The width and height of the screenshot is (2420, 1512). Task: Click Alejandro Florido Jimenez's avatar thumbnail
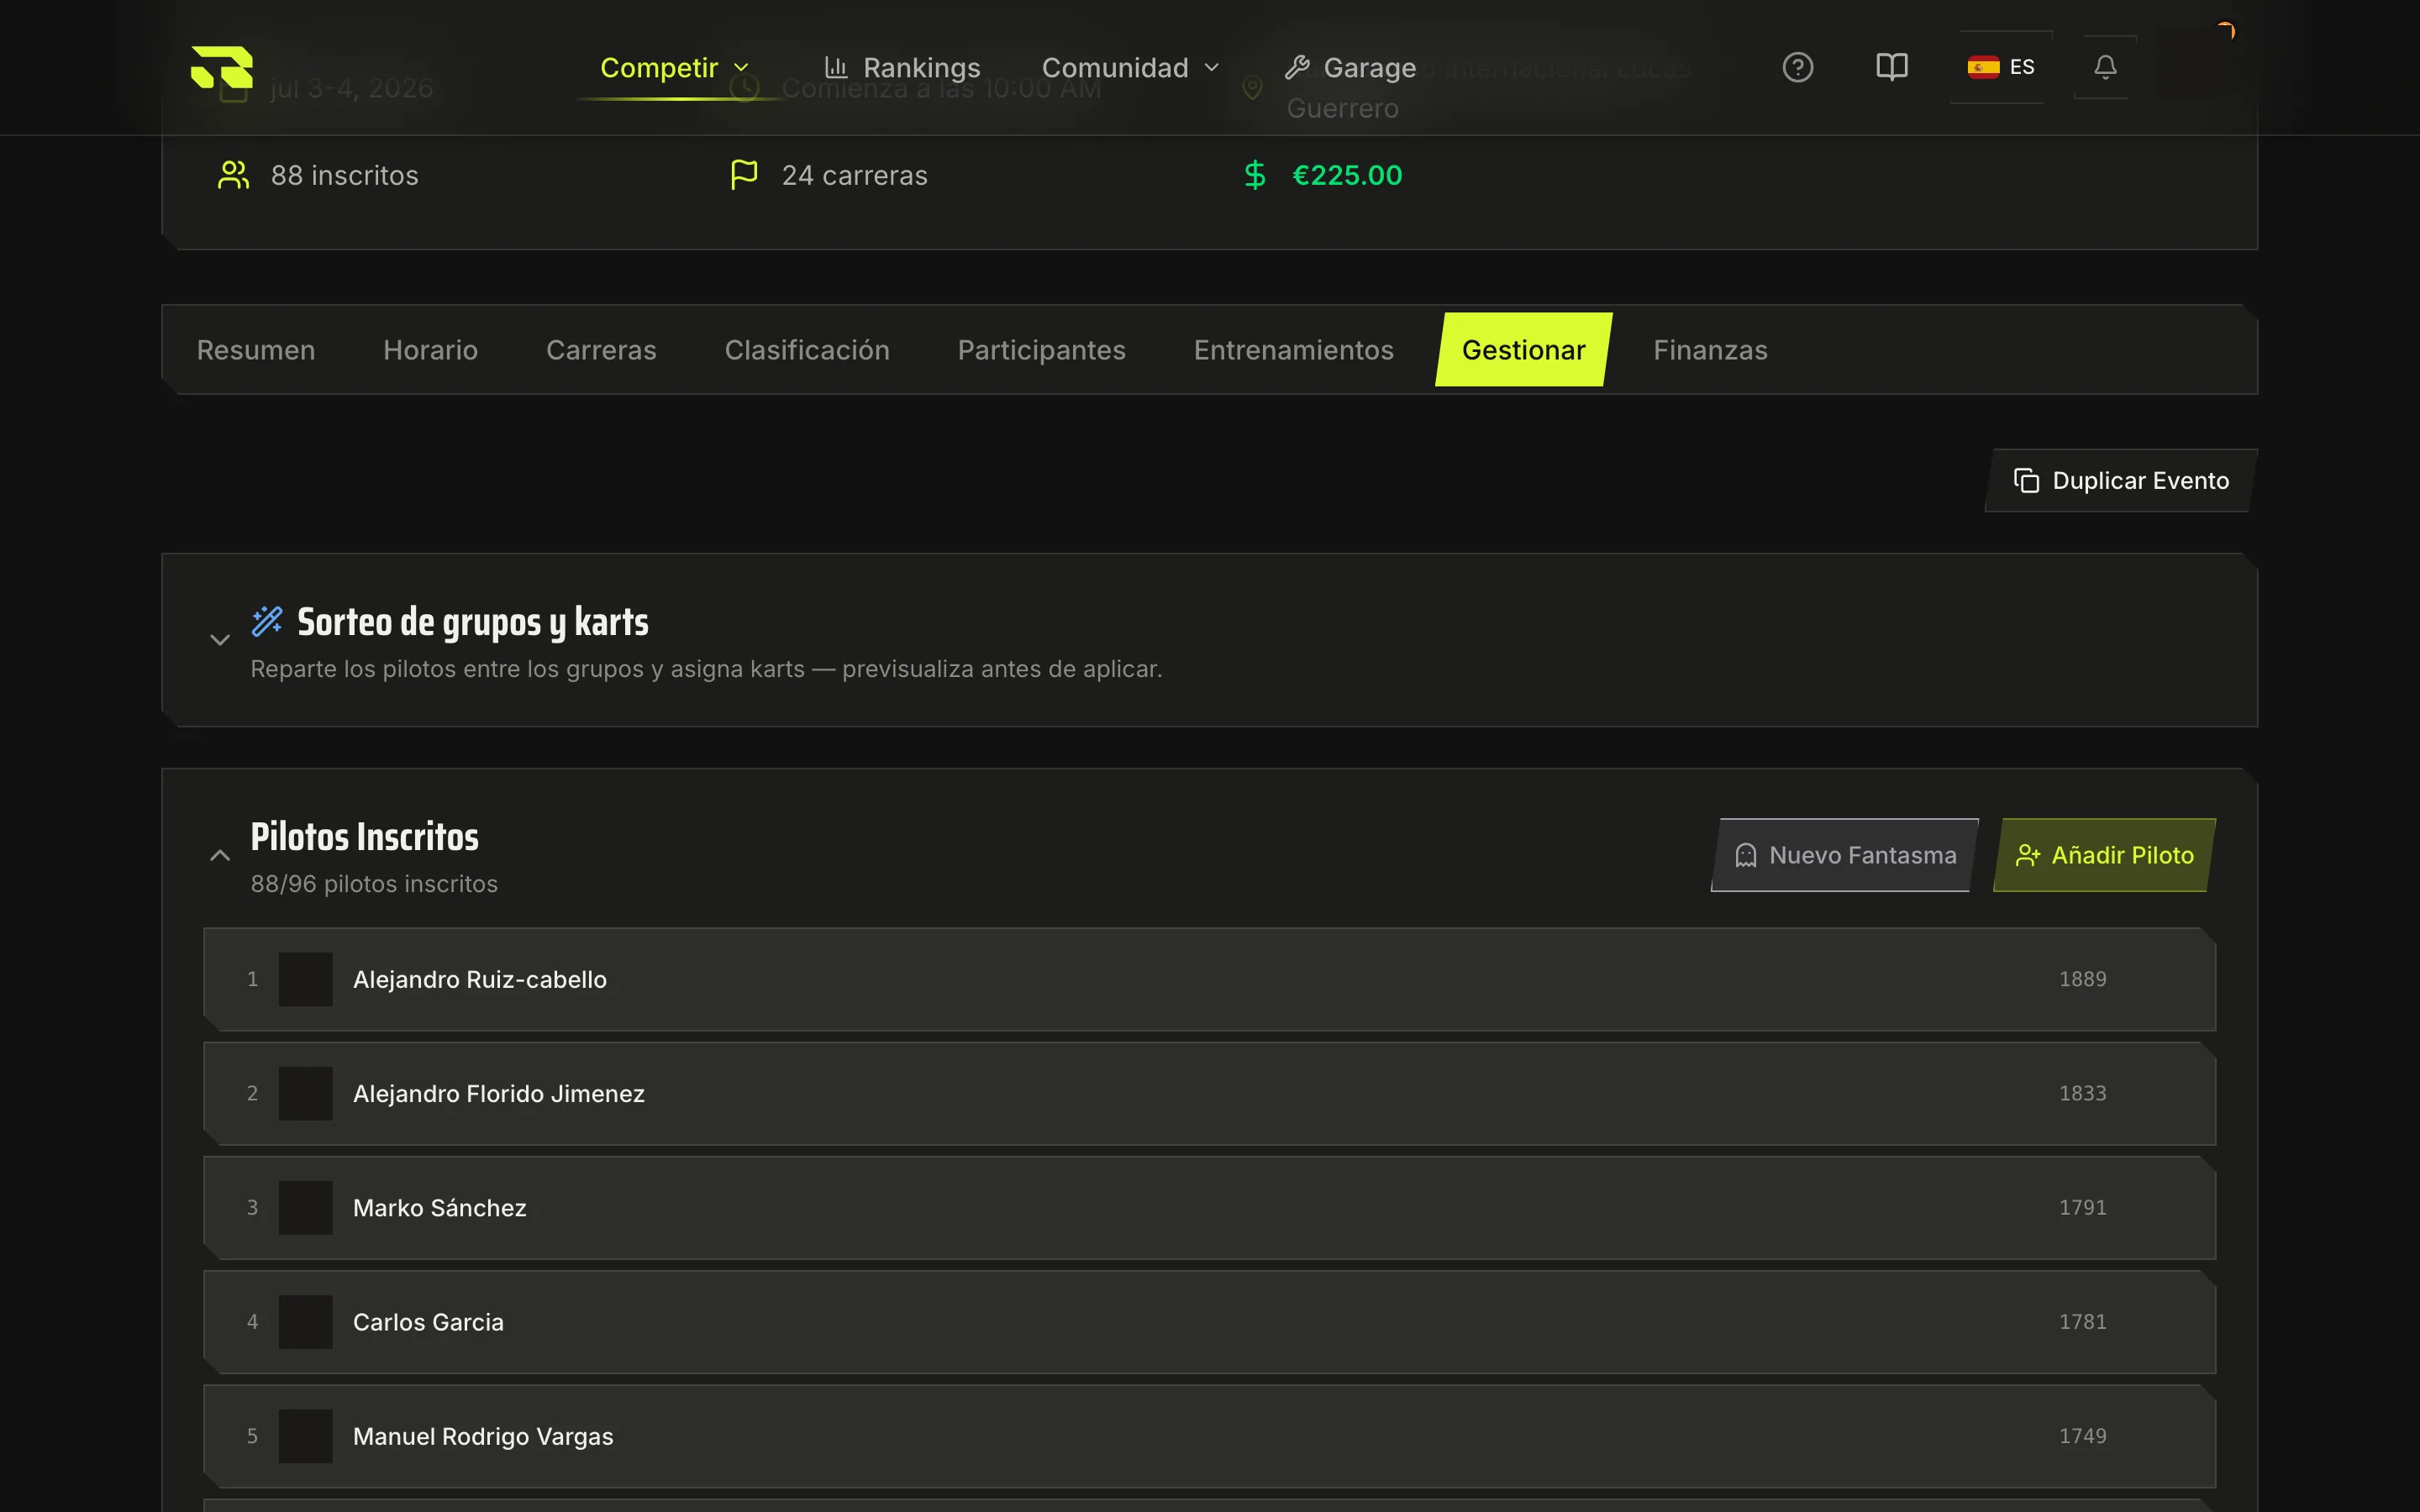click(x=306, y=1093)
